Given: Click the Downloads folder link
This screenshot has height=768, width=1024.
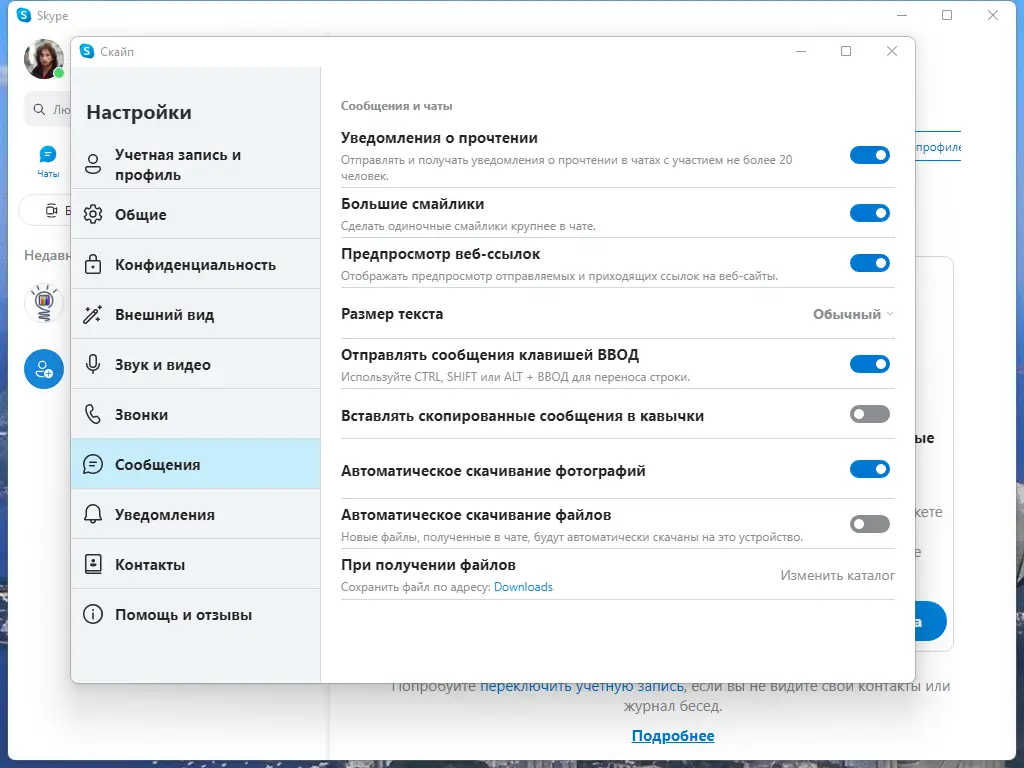Looking at the screenshot, I should [523, 586].
